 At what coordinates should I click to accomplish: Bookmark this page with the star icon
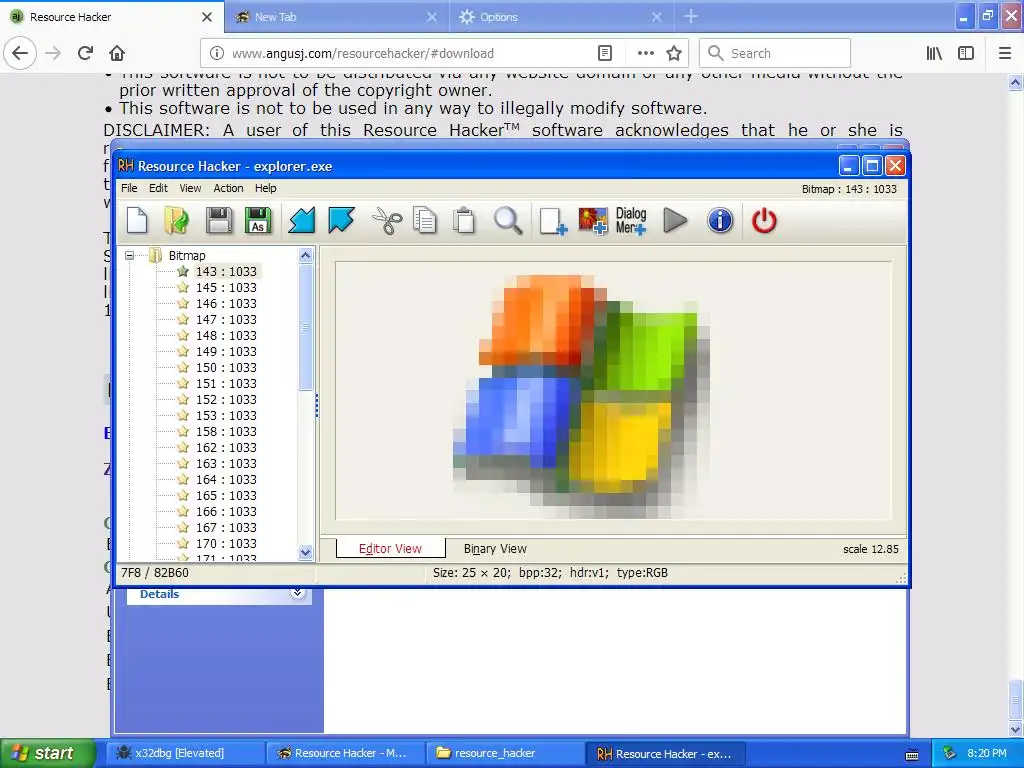tap(674, 53)
